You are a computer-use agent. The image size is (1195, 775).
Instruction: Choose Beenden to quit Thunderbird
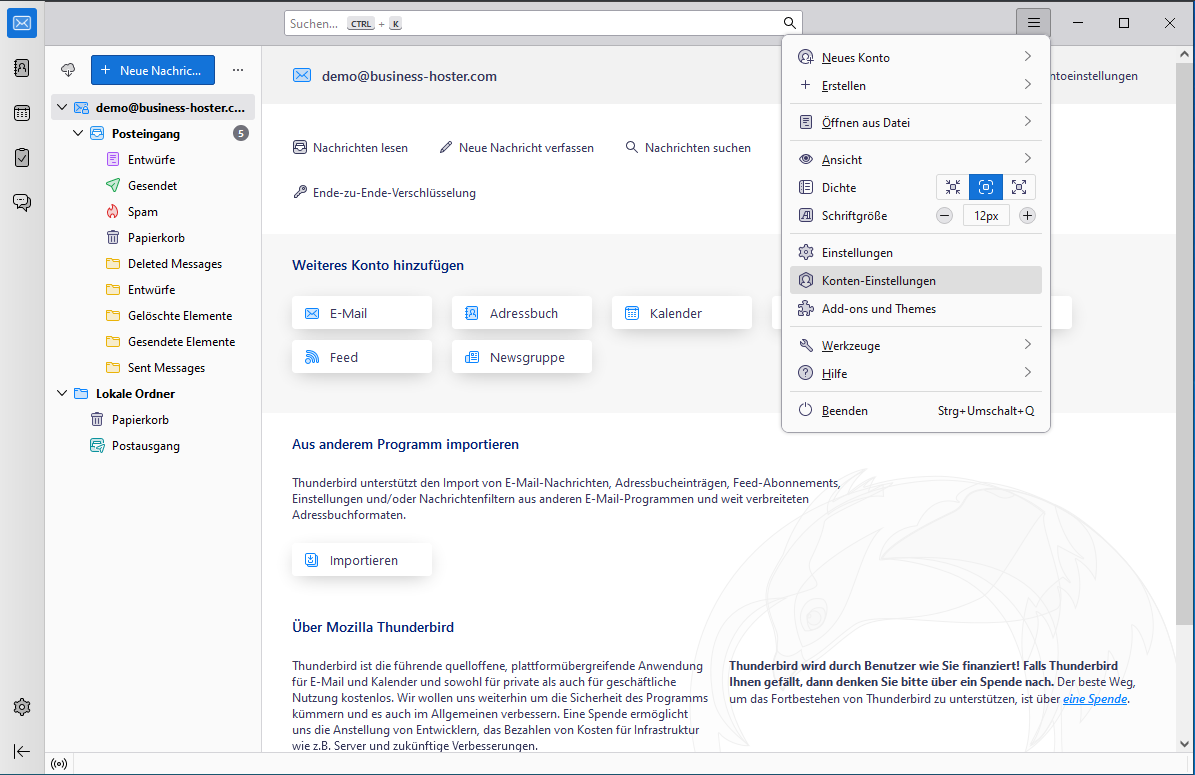(x=916, y=411)
